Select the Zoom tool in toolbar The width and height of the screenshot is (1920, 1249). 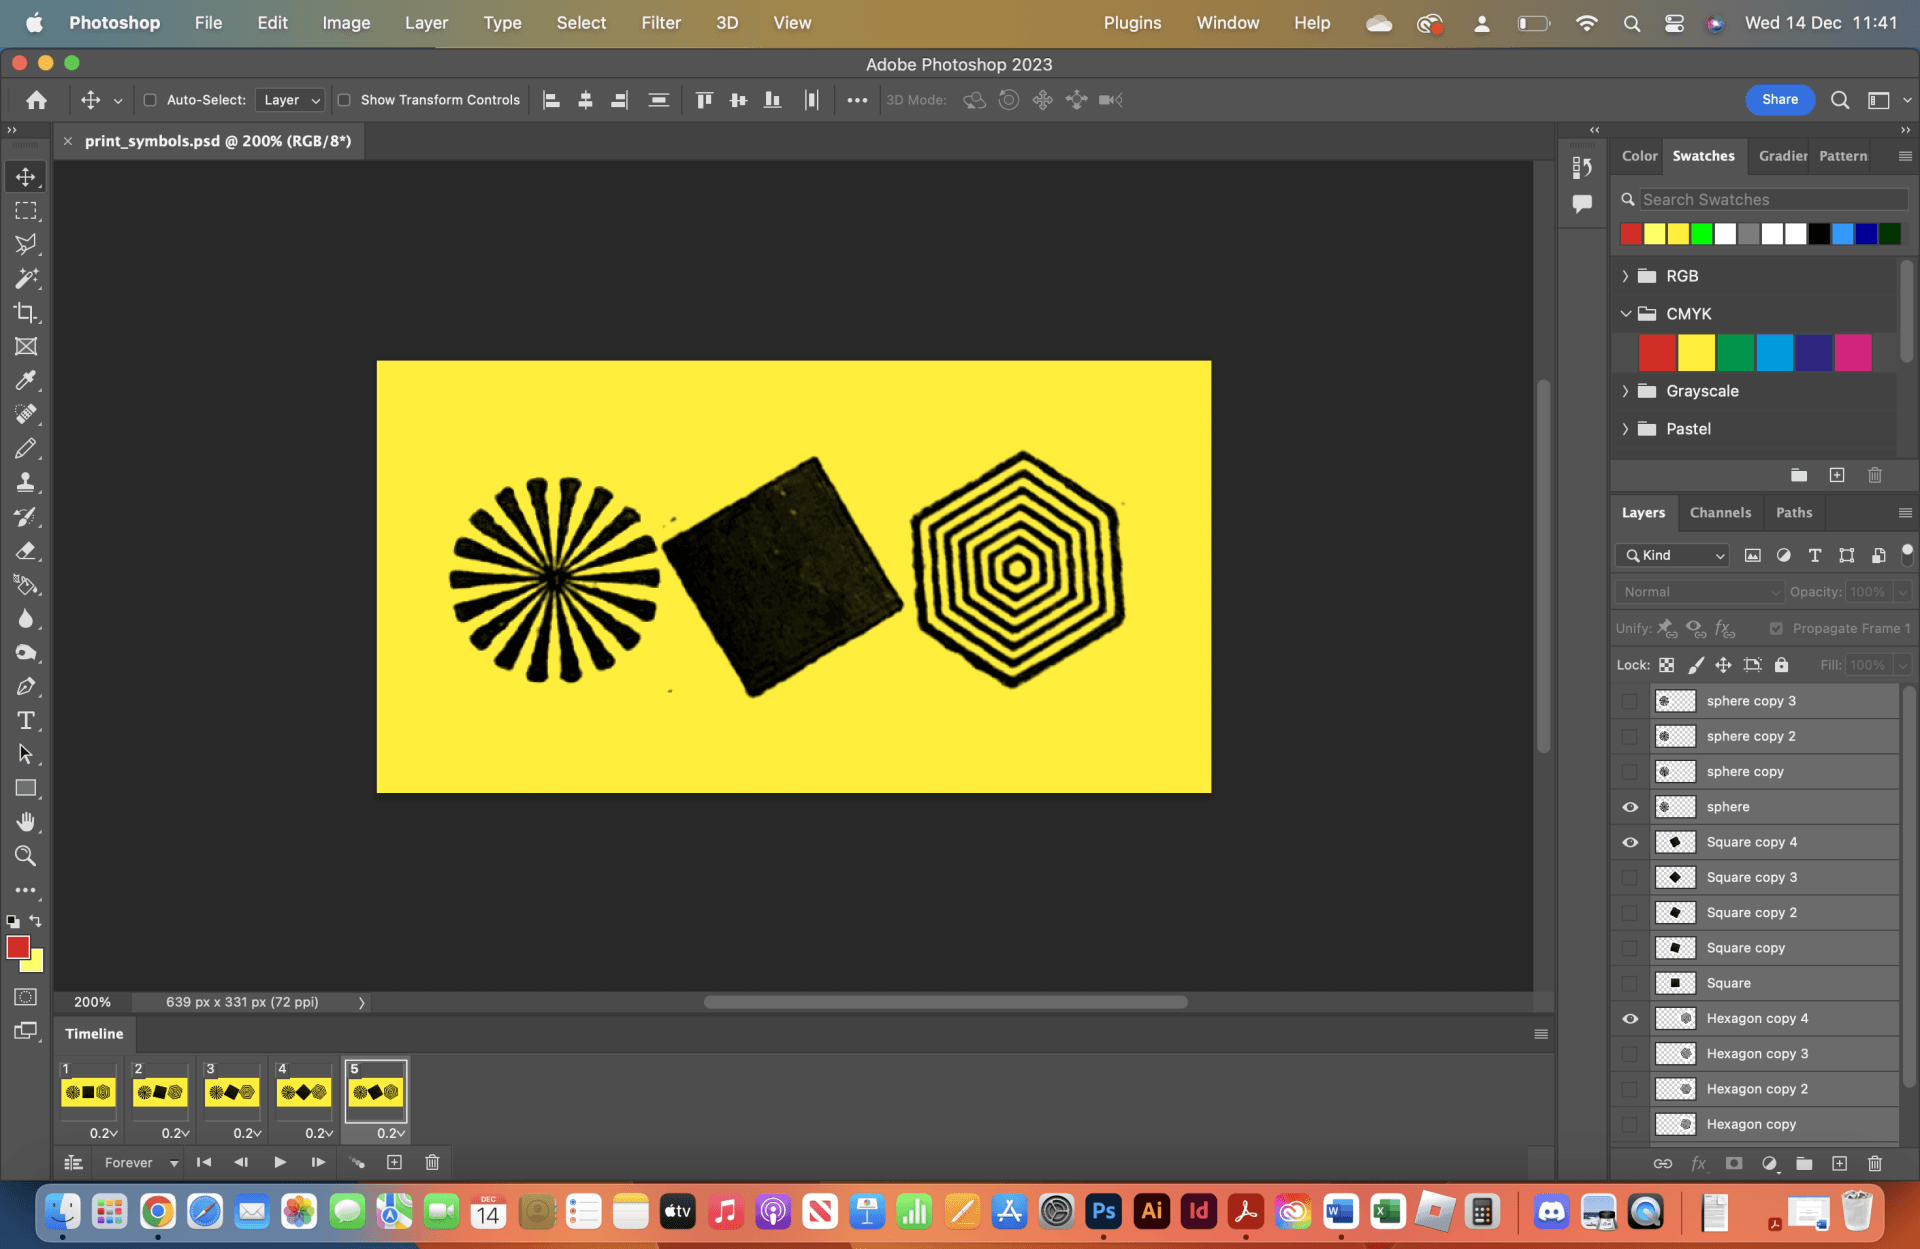coord(26,856)
